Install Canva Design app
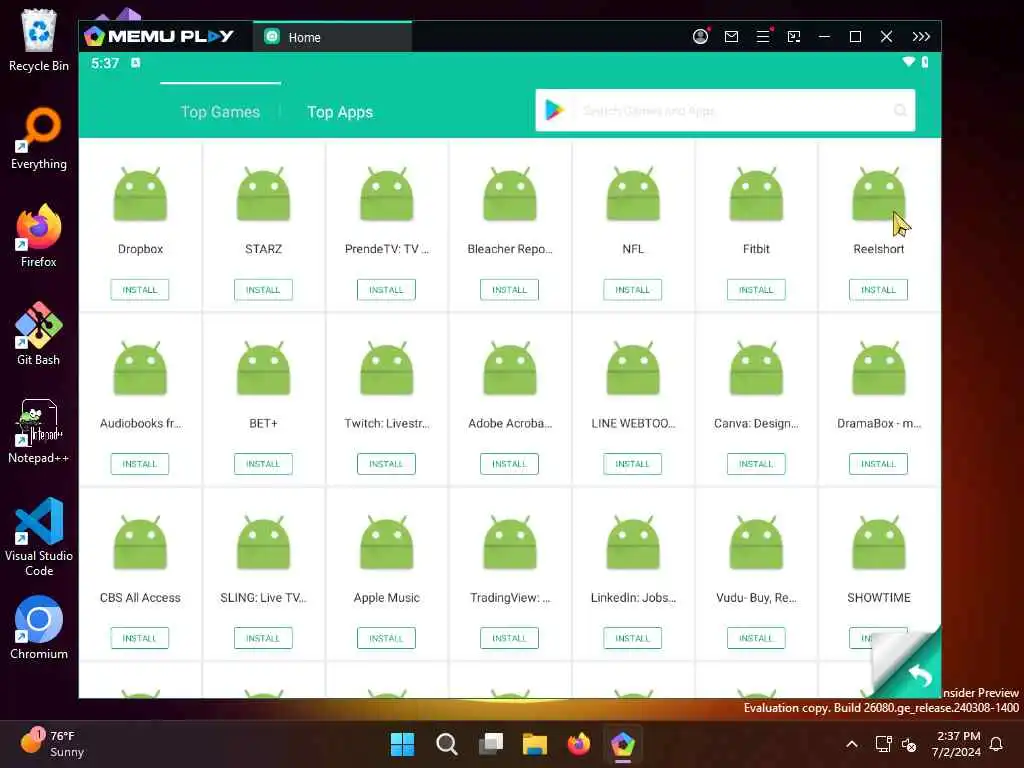This screenshot has width=1024, height=768. [756, 464]
